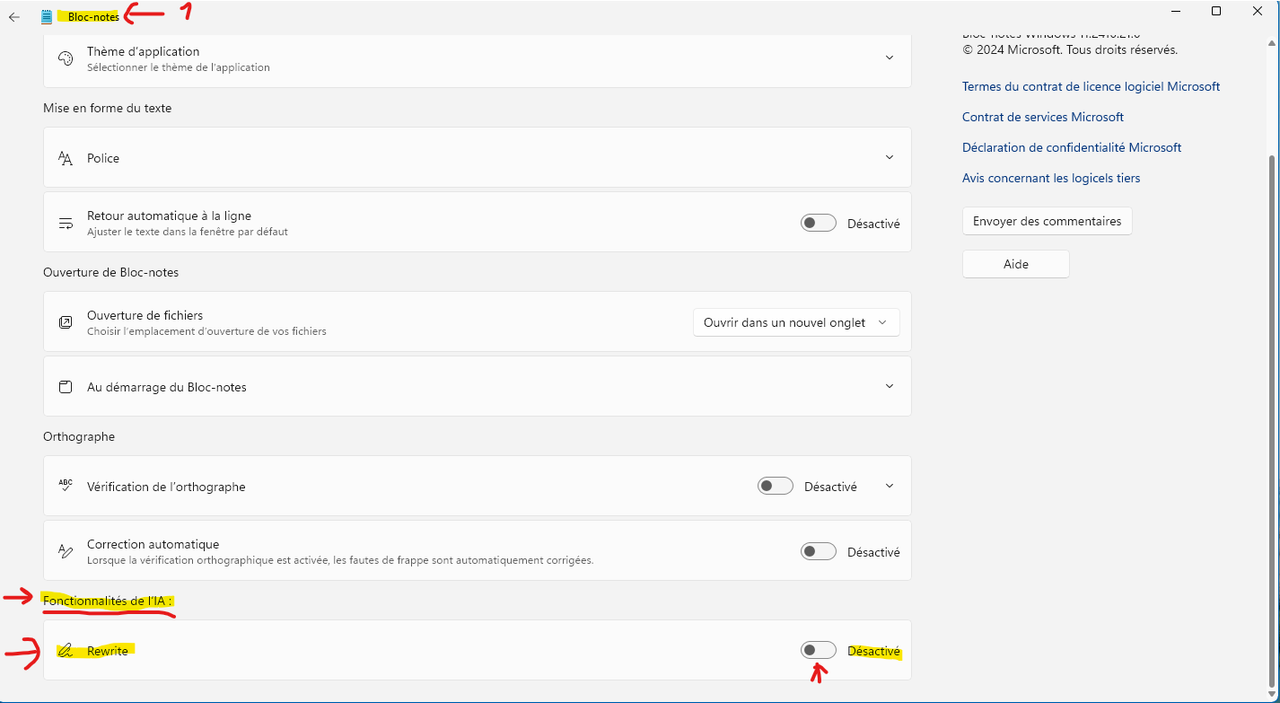
Task: Click the Correction automatique icon
Action: (x=66, y=551)
